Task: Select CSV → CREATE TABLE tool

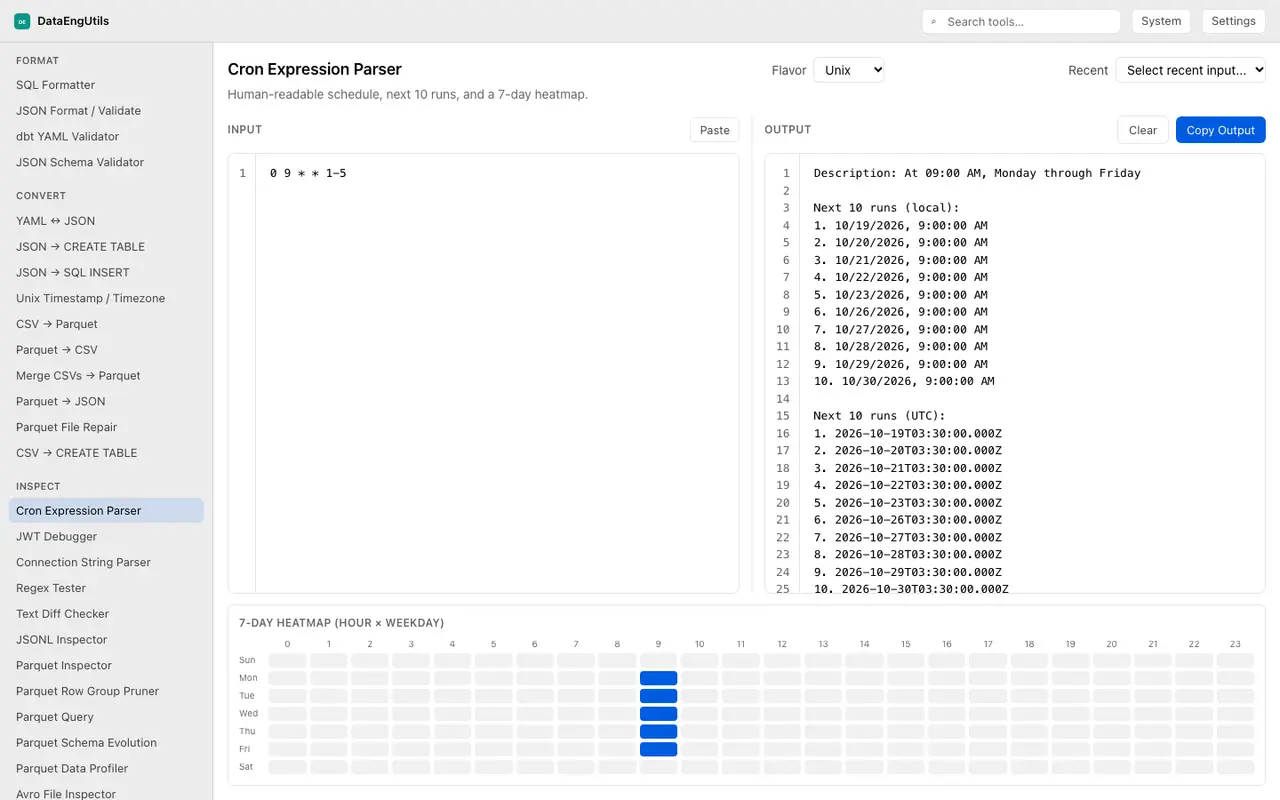Action: (x=106, y=453)
